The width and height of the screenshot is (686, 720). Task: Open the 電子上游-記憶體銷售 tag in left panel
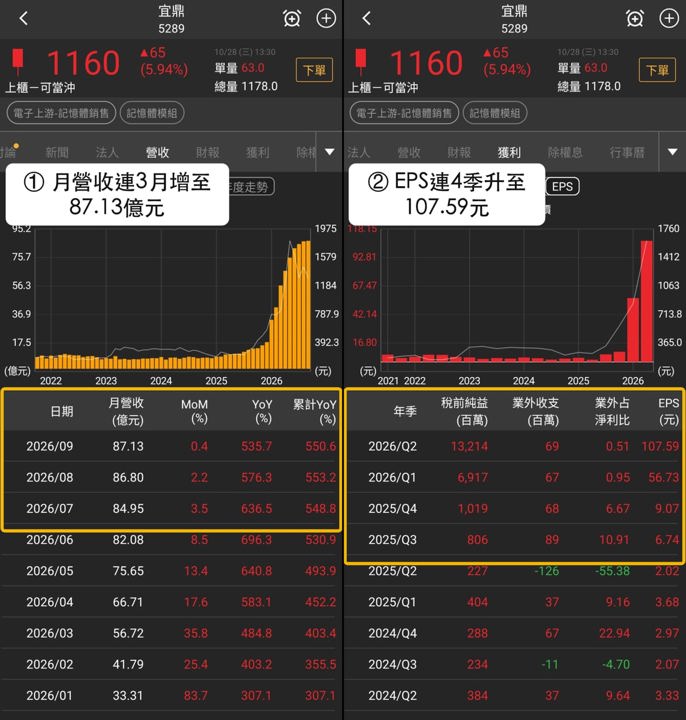pyautogui.click(x=61, y=113)
